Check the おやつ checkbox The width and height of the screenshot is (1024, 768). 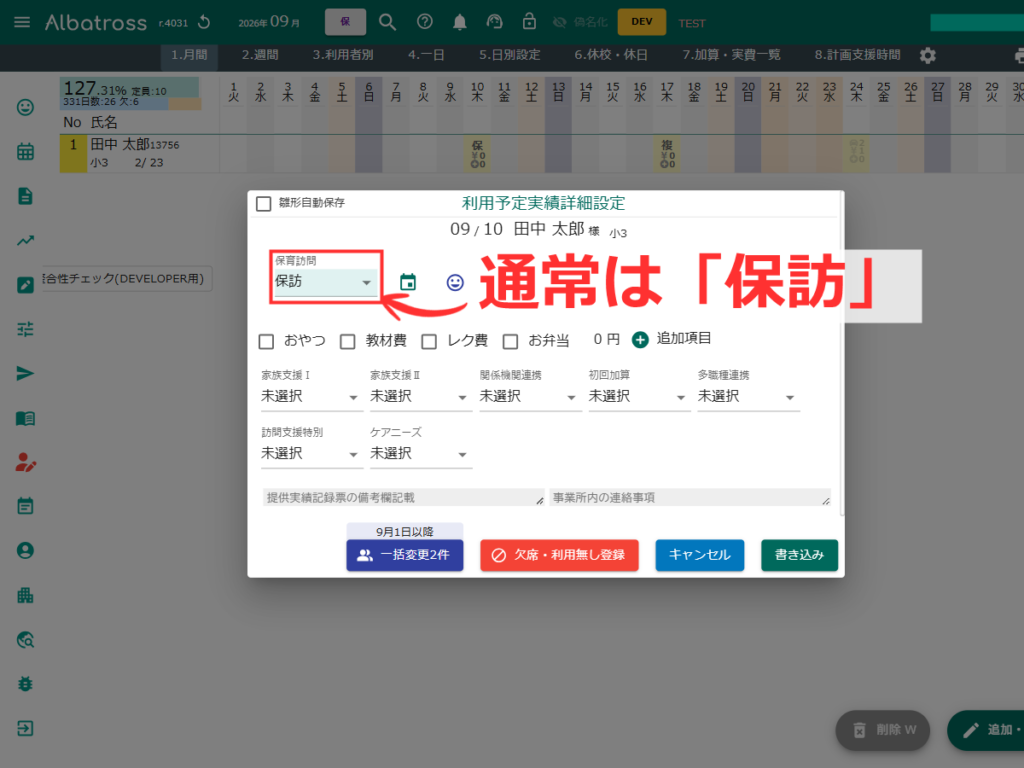coord(266,342)
